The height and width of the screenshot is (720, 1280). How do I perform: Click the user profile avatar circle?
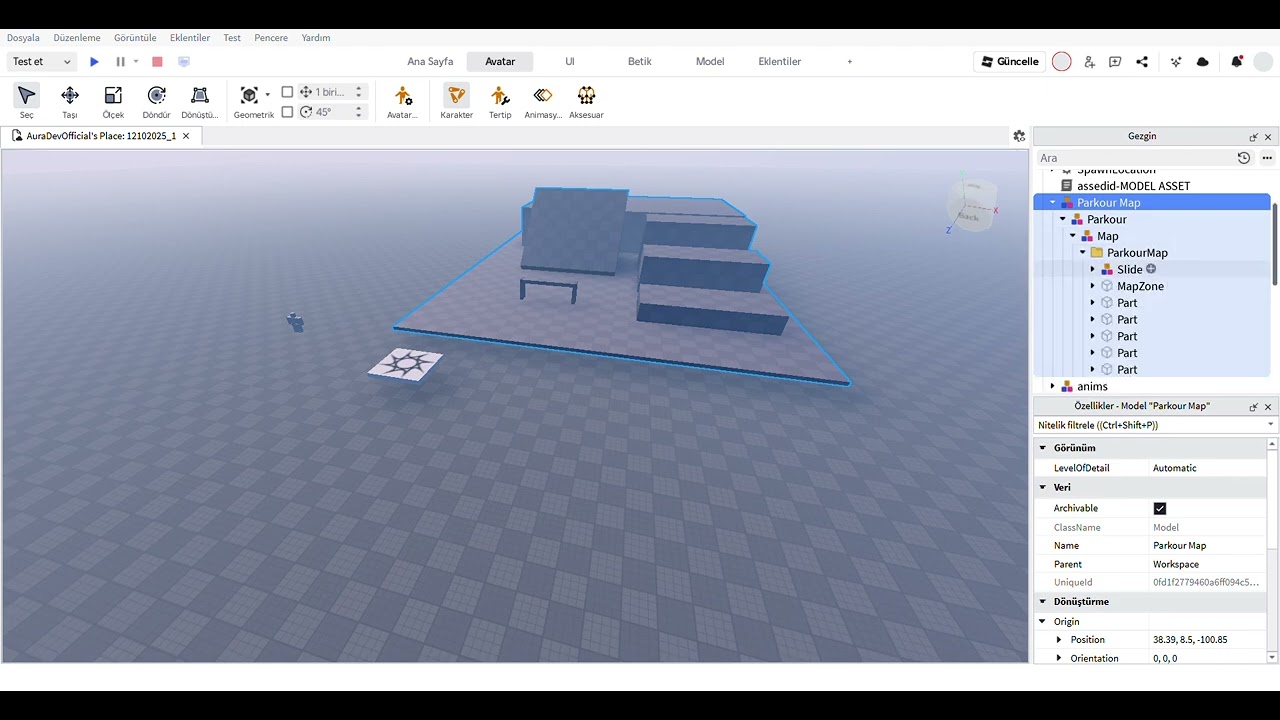click(x=1263, y=62)
